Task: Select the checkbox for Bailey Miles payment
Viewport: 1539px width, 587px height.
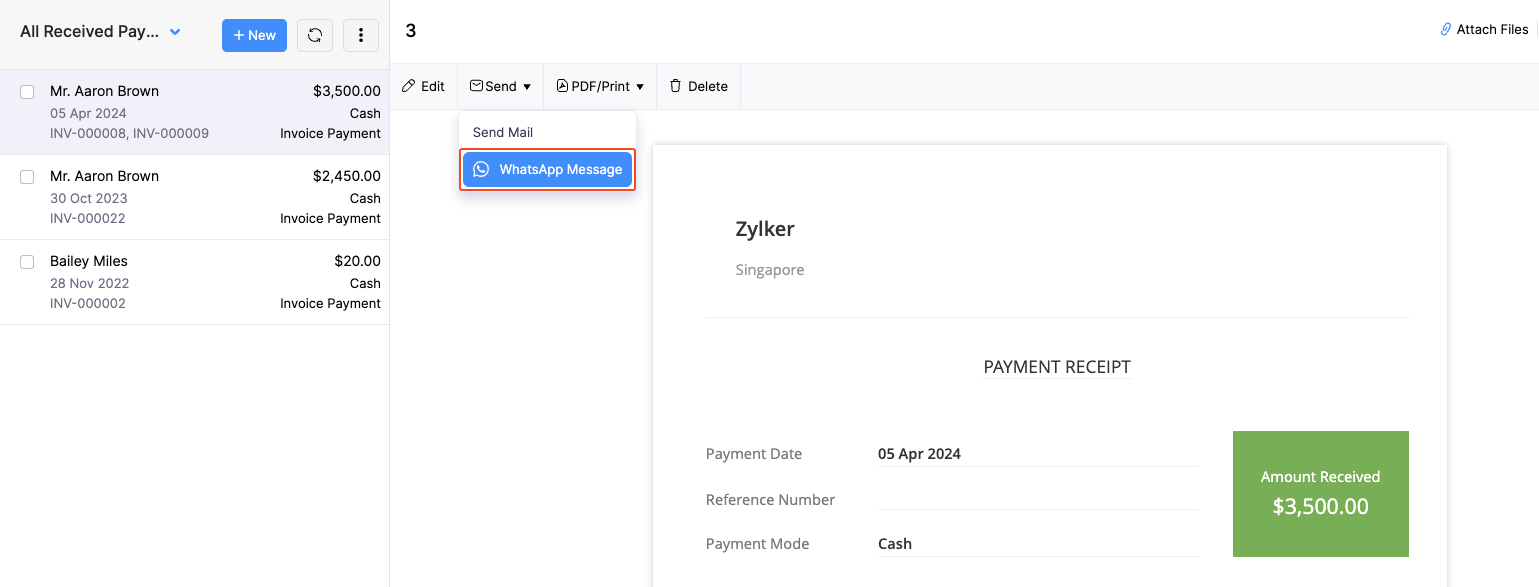Action: pyautogui.click(x=27, y=261)
